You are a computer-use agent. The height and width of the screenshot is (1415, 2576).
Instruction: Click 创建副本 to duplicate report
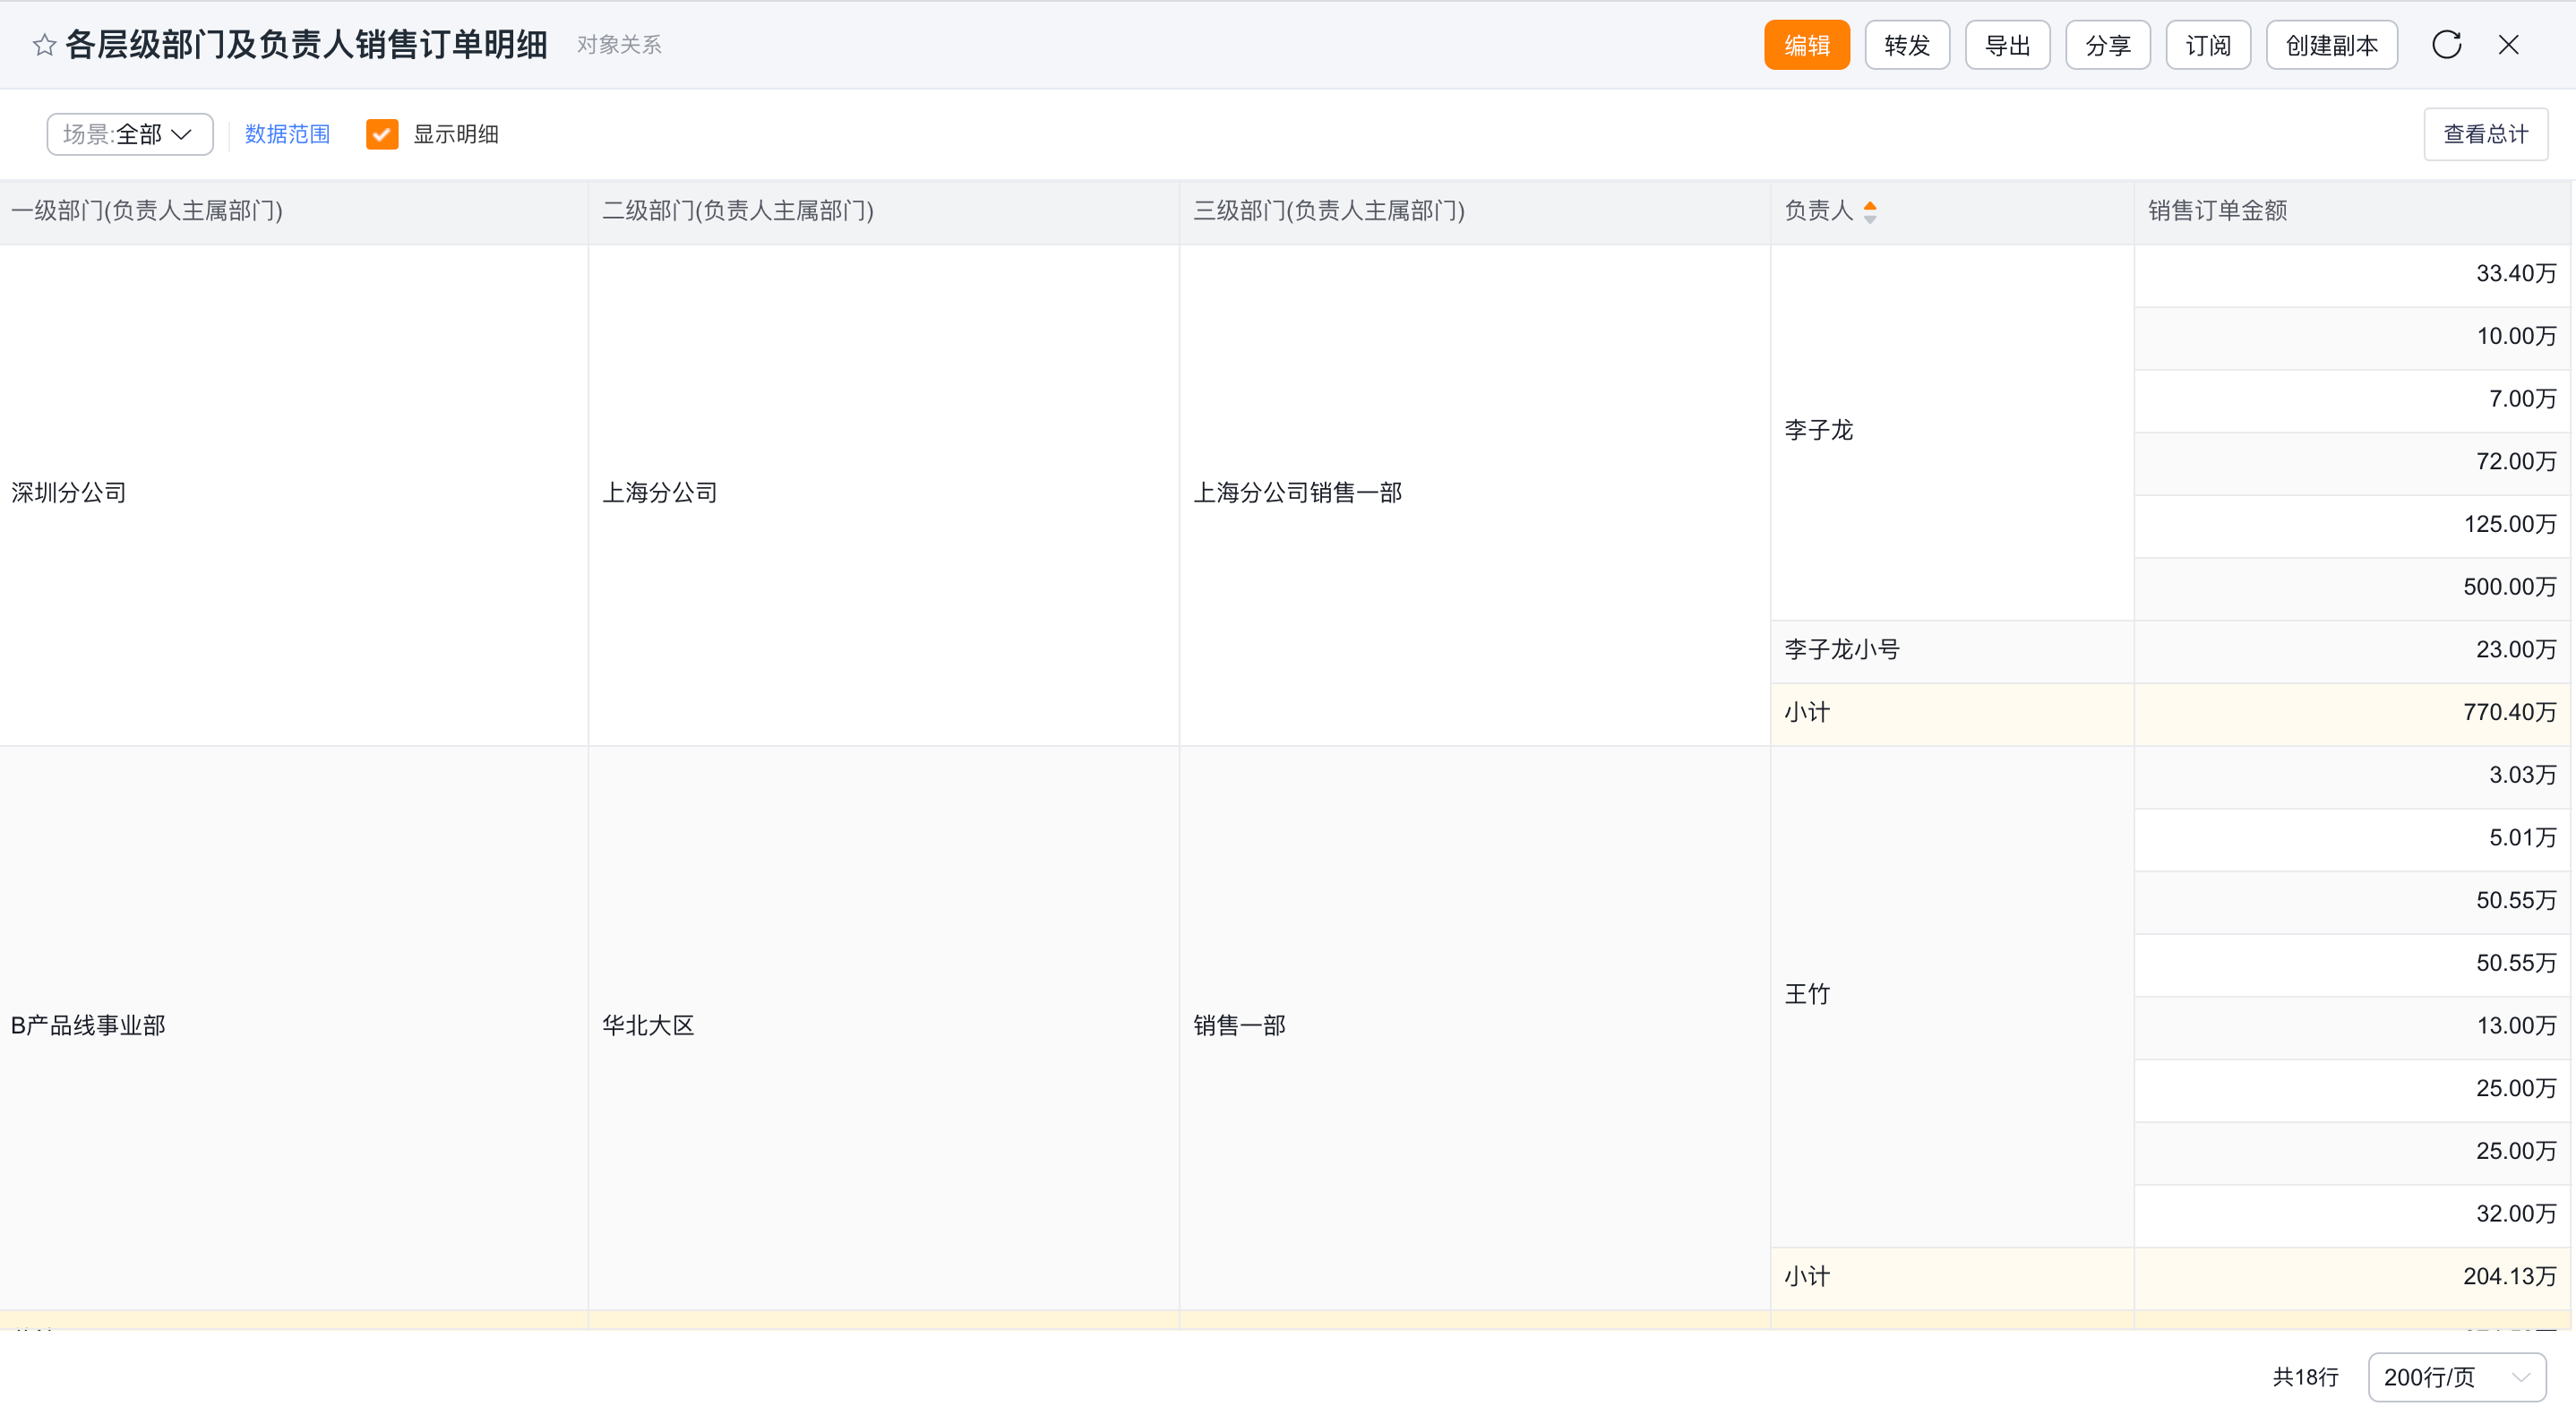click(x=2331, y=45)
